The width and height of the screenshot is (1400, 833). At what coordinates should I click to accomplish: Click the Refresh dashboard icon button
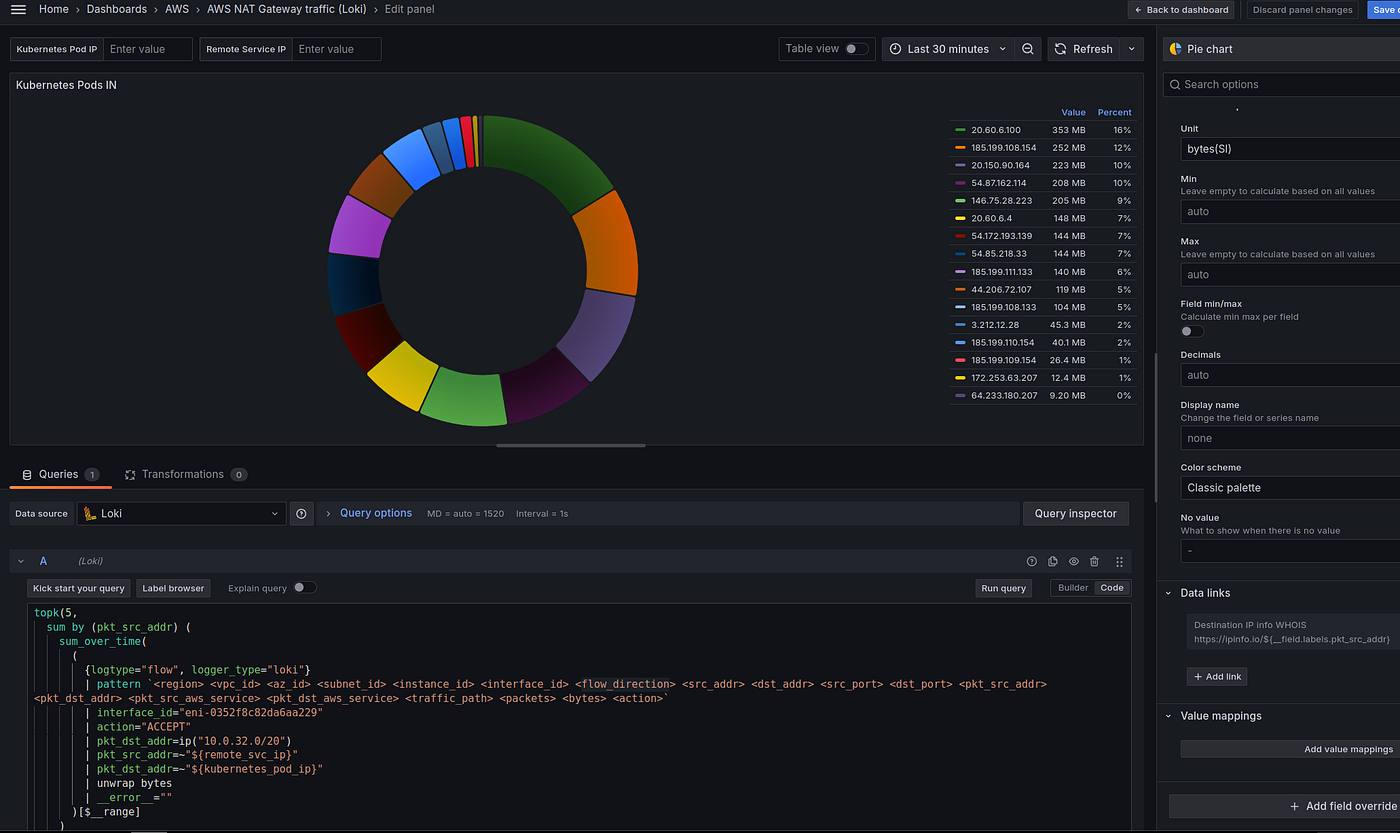tap(1084, 49)
